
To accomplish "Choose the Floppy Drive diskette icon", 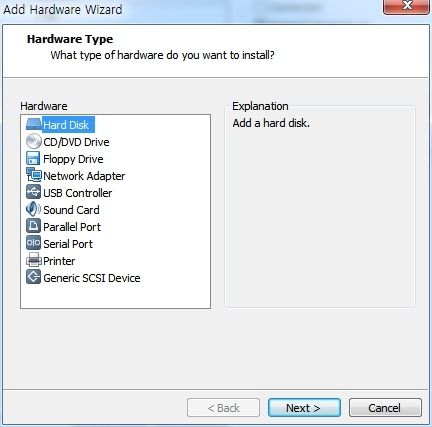I will click(34, 158).
